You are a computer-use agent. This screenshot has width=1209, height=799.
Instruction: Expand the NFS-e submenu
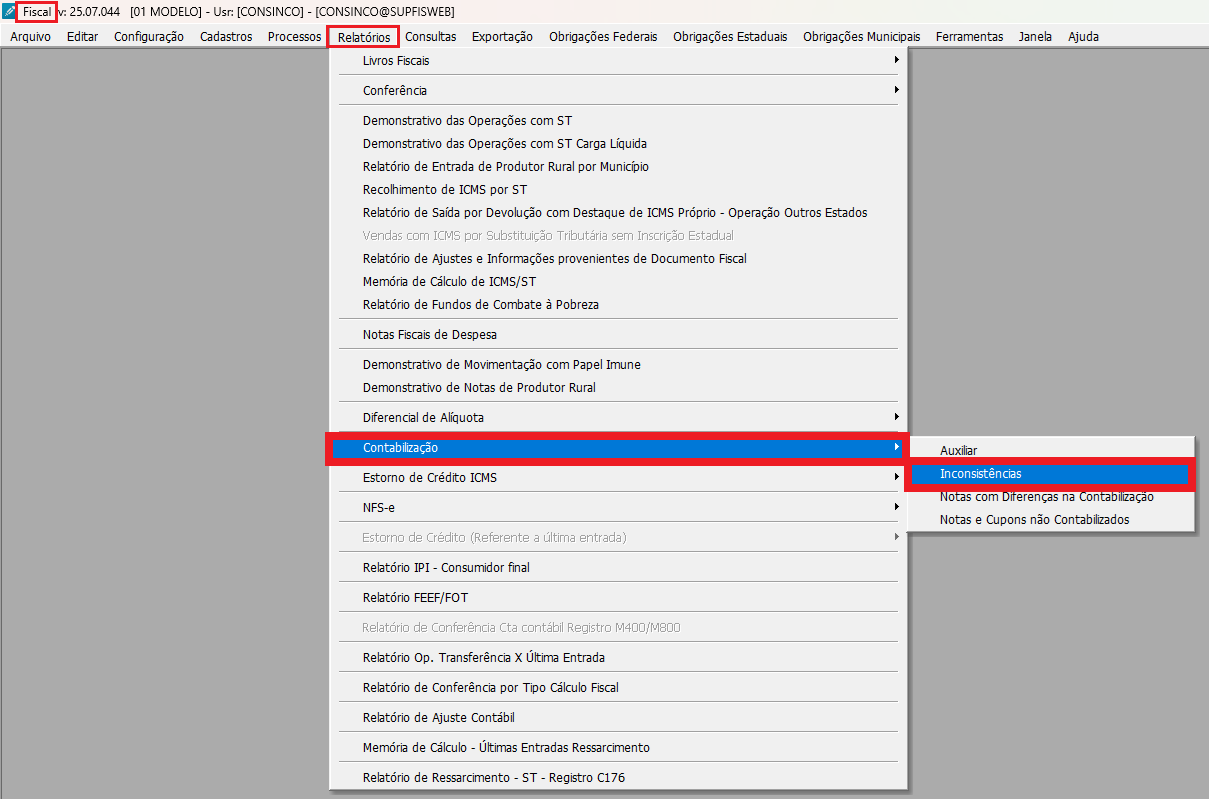point(618,508)
